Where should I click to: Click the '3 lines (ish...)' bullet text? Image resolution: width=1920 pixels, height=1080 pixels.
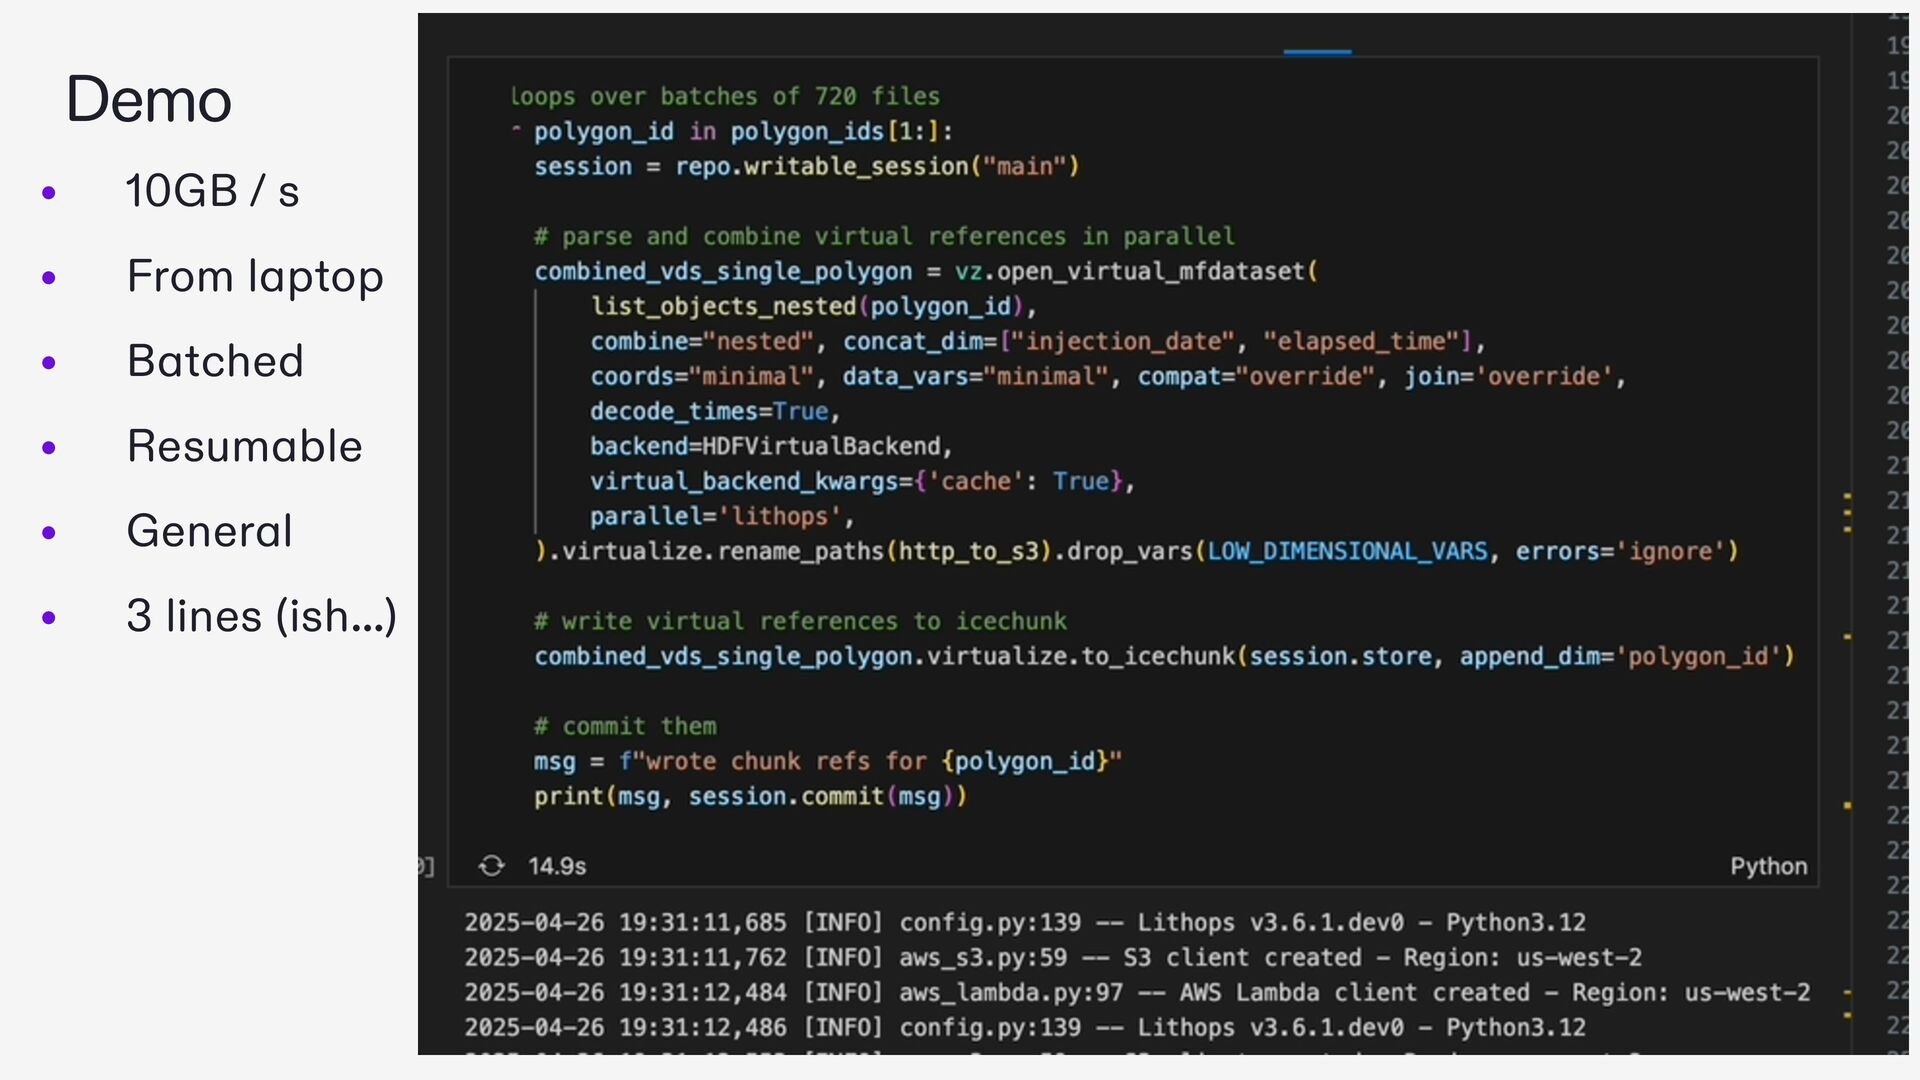coord(262,616)
